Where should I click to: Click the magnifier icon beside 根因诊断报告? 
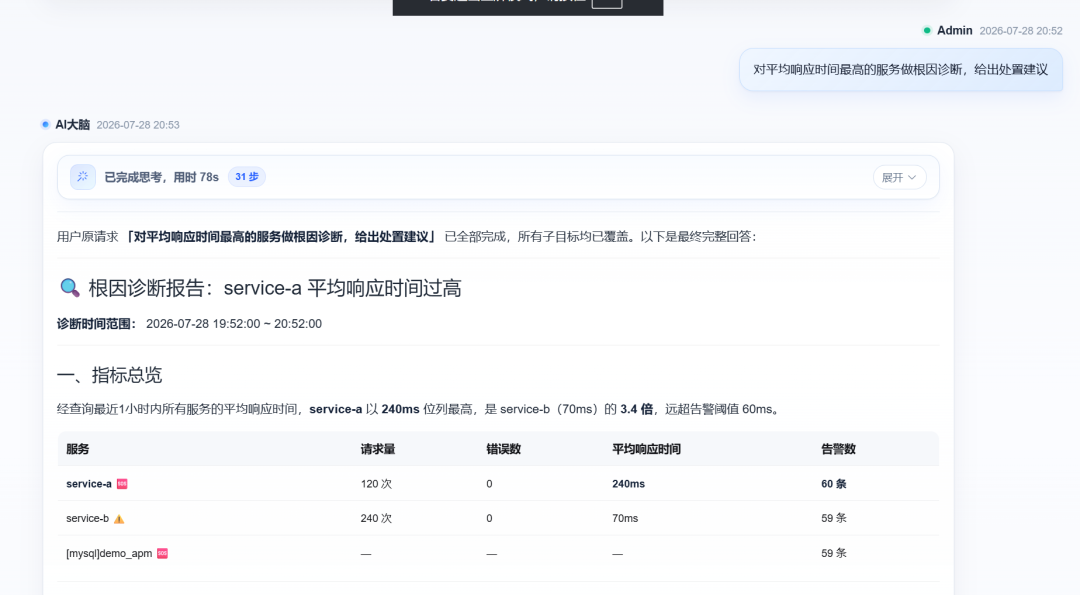click(70, 288)
